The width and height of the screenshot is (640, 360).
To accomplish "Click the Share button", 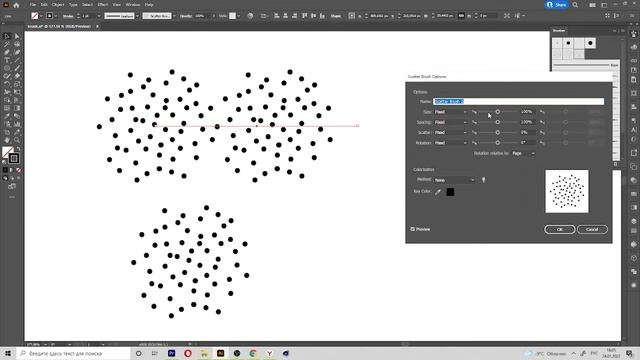I will [556, 5].
